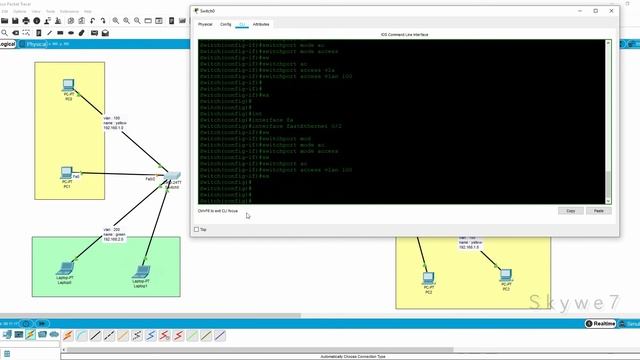Select PC1 in the upper yellow area
Image resolution: width=640 pixels, height=360 pixels.
coord(67,173)
